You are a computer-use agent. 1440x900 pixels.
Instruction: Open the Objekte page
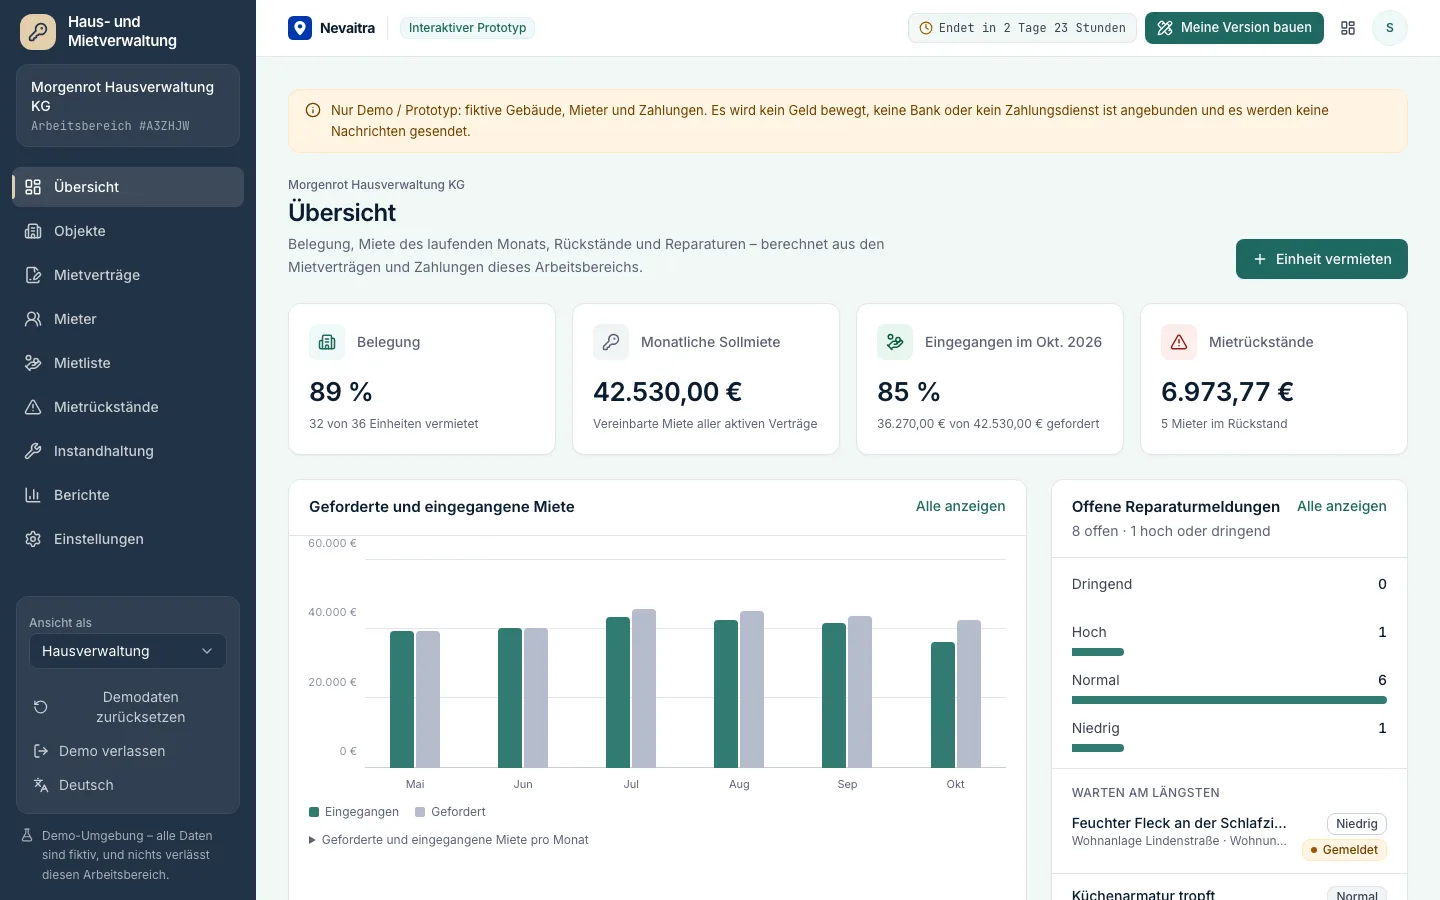[x=128, y=231]
